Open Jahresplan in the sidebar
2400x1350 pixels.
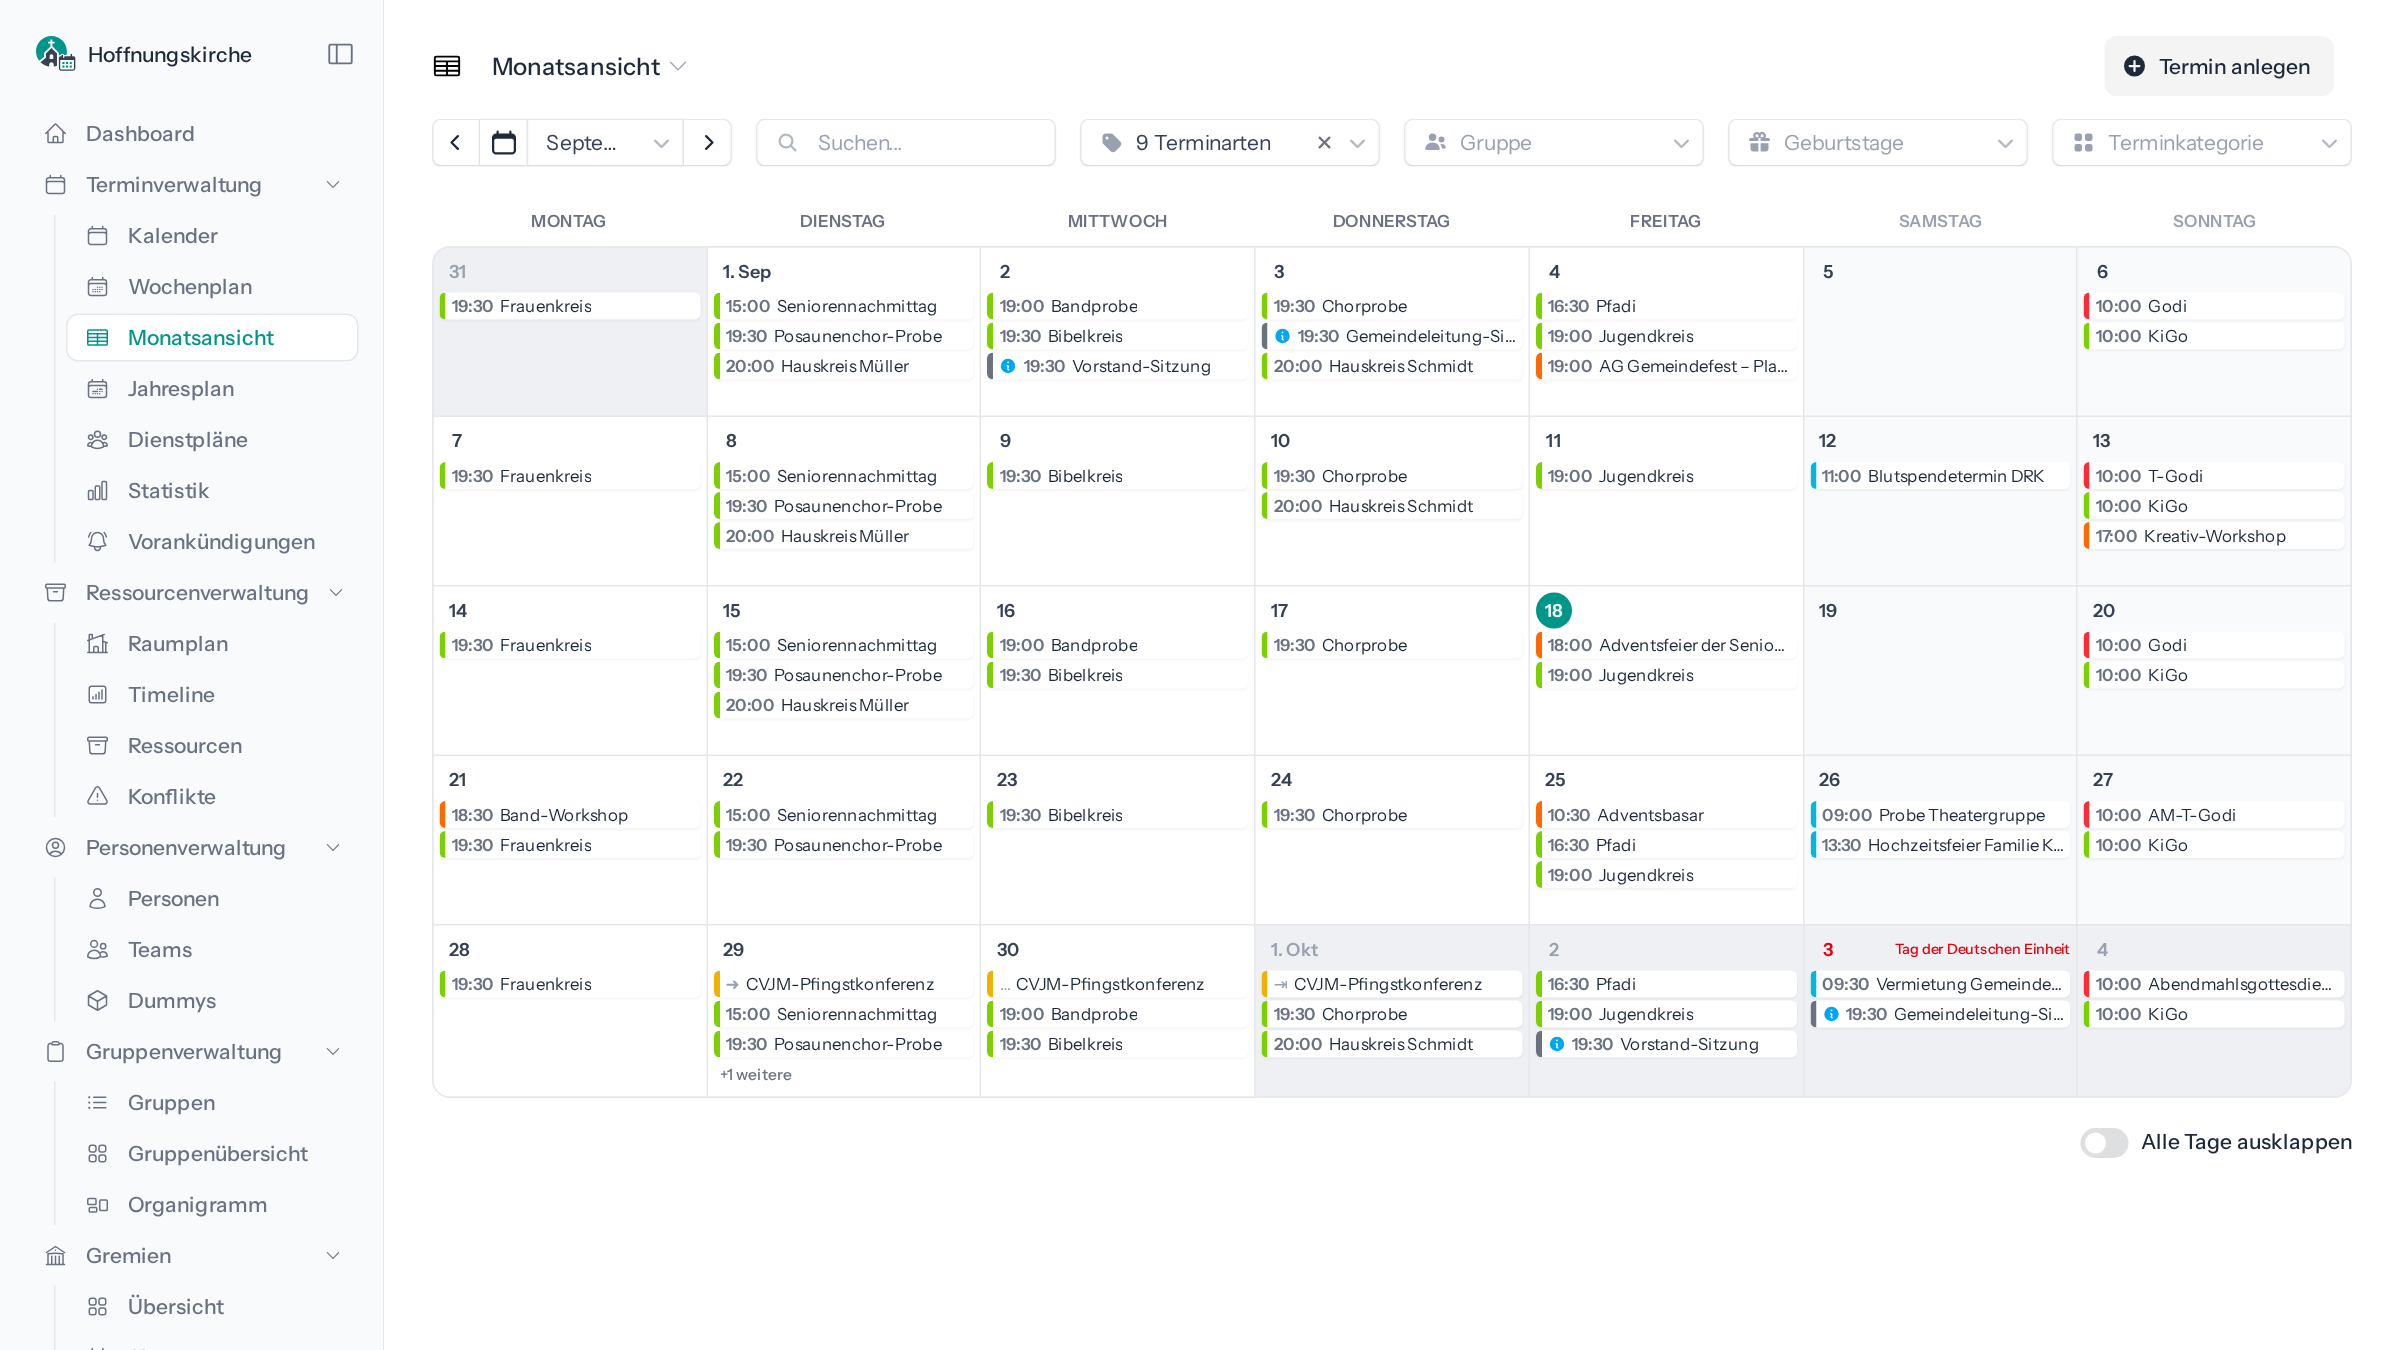point(212,389)
